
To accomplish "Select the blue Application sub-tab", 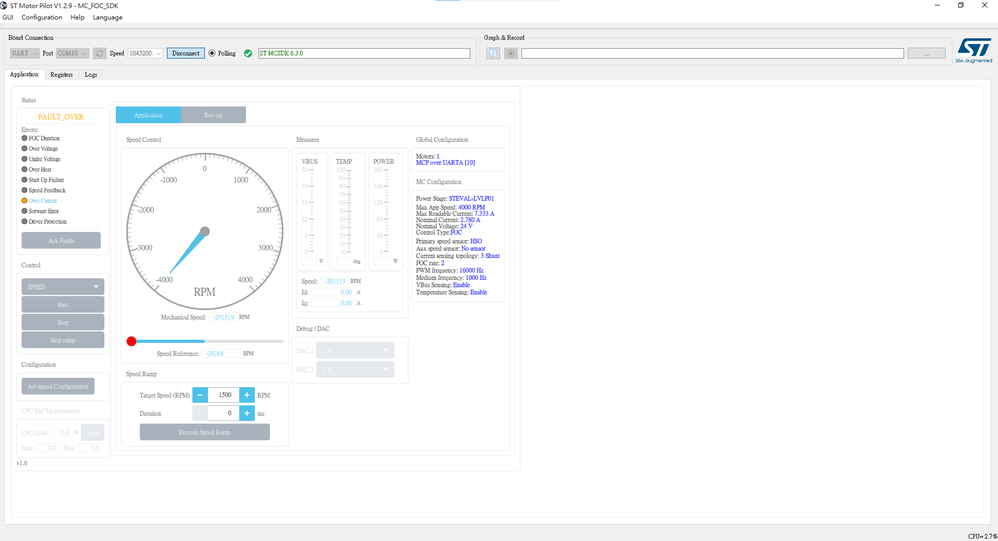I will [x=148, y=115].
